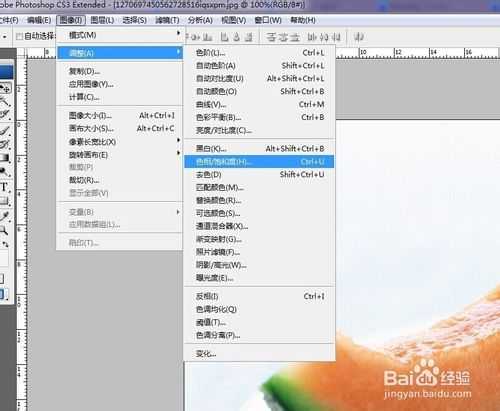Viewport: 500px width, 411px height.
Task: Choose 阈值(T)... item
Action: tap(259, 322)
